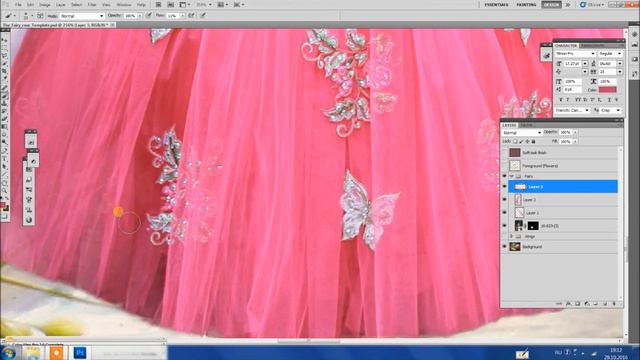
Task: Open the CS Live button
Action: pyautogui.click(x=592, y=5)
